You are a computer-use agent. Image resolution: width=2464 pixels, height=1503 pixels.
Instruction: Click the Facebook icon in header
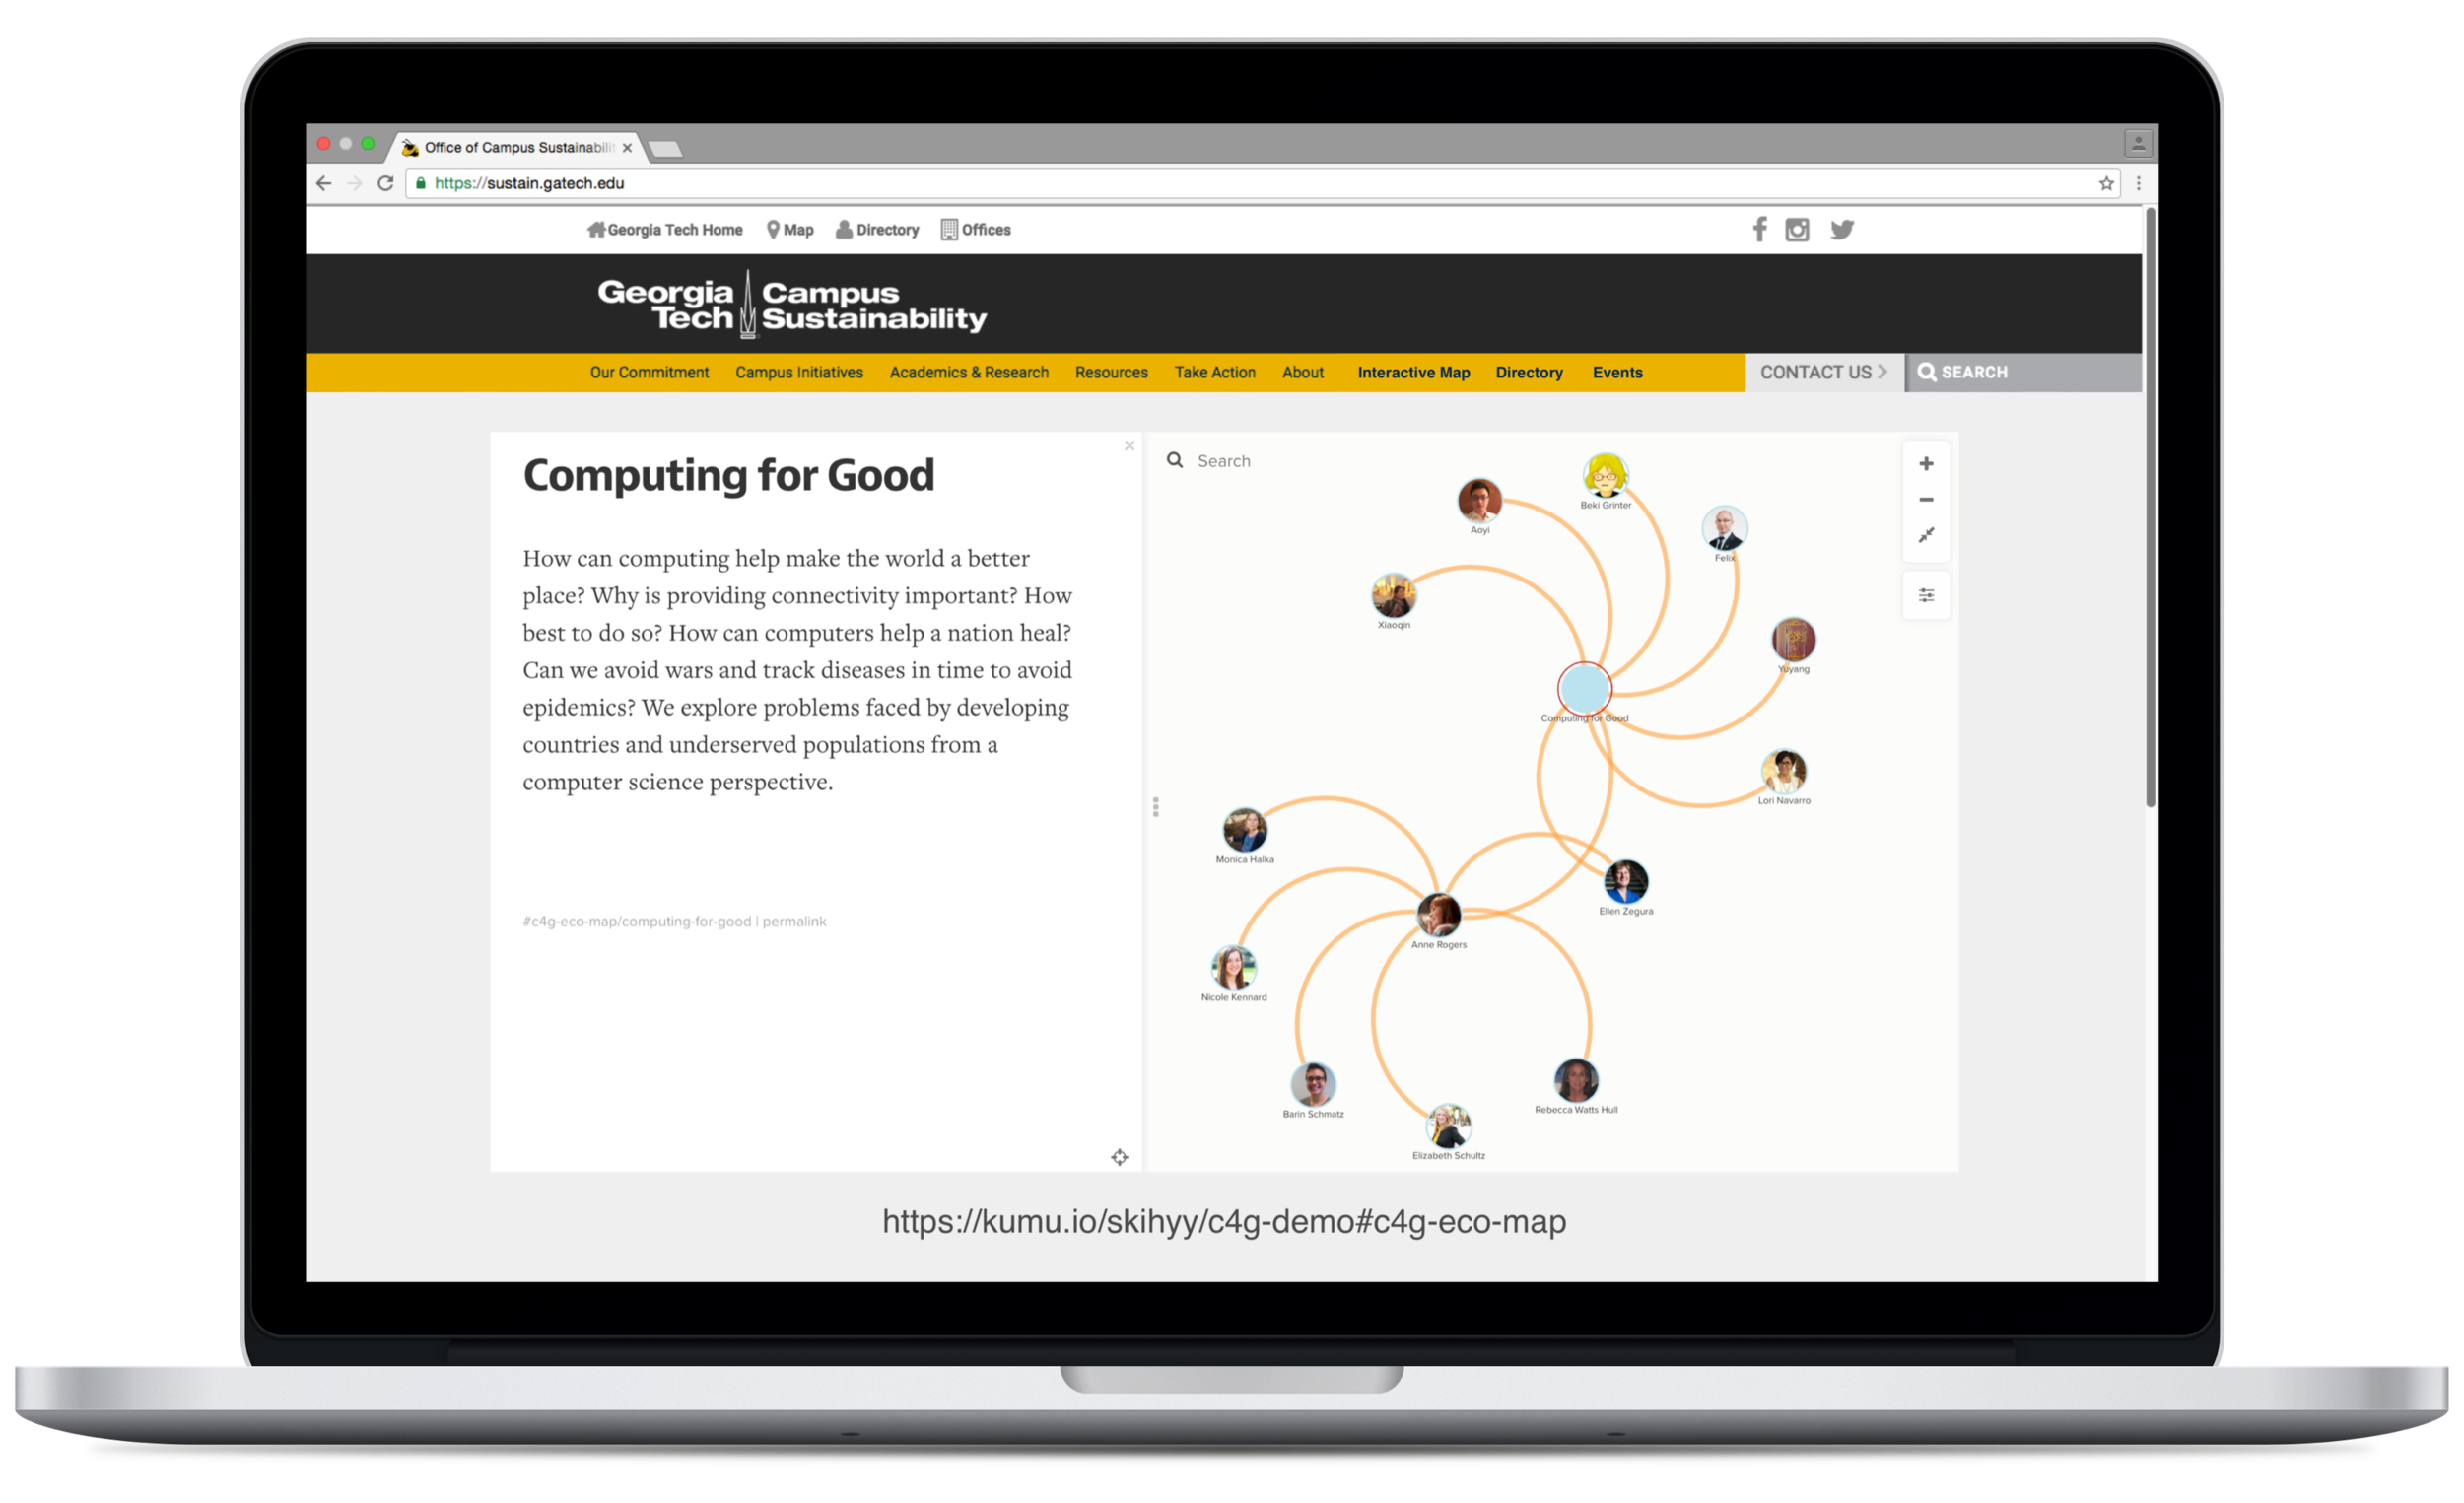point(1758,231)
